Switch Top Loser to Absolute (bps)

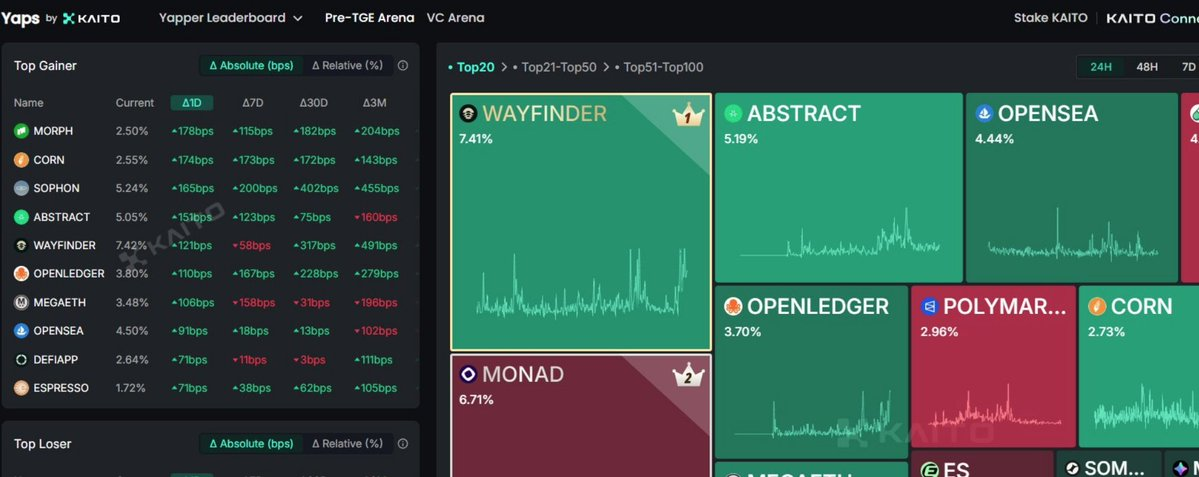tap(252, 443)
